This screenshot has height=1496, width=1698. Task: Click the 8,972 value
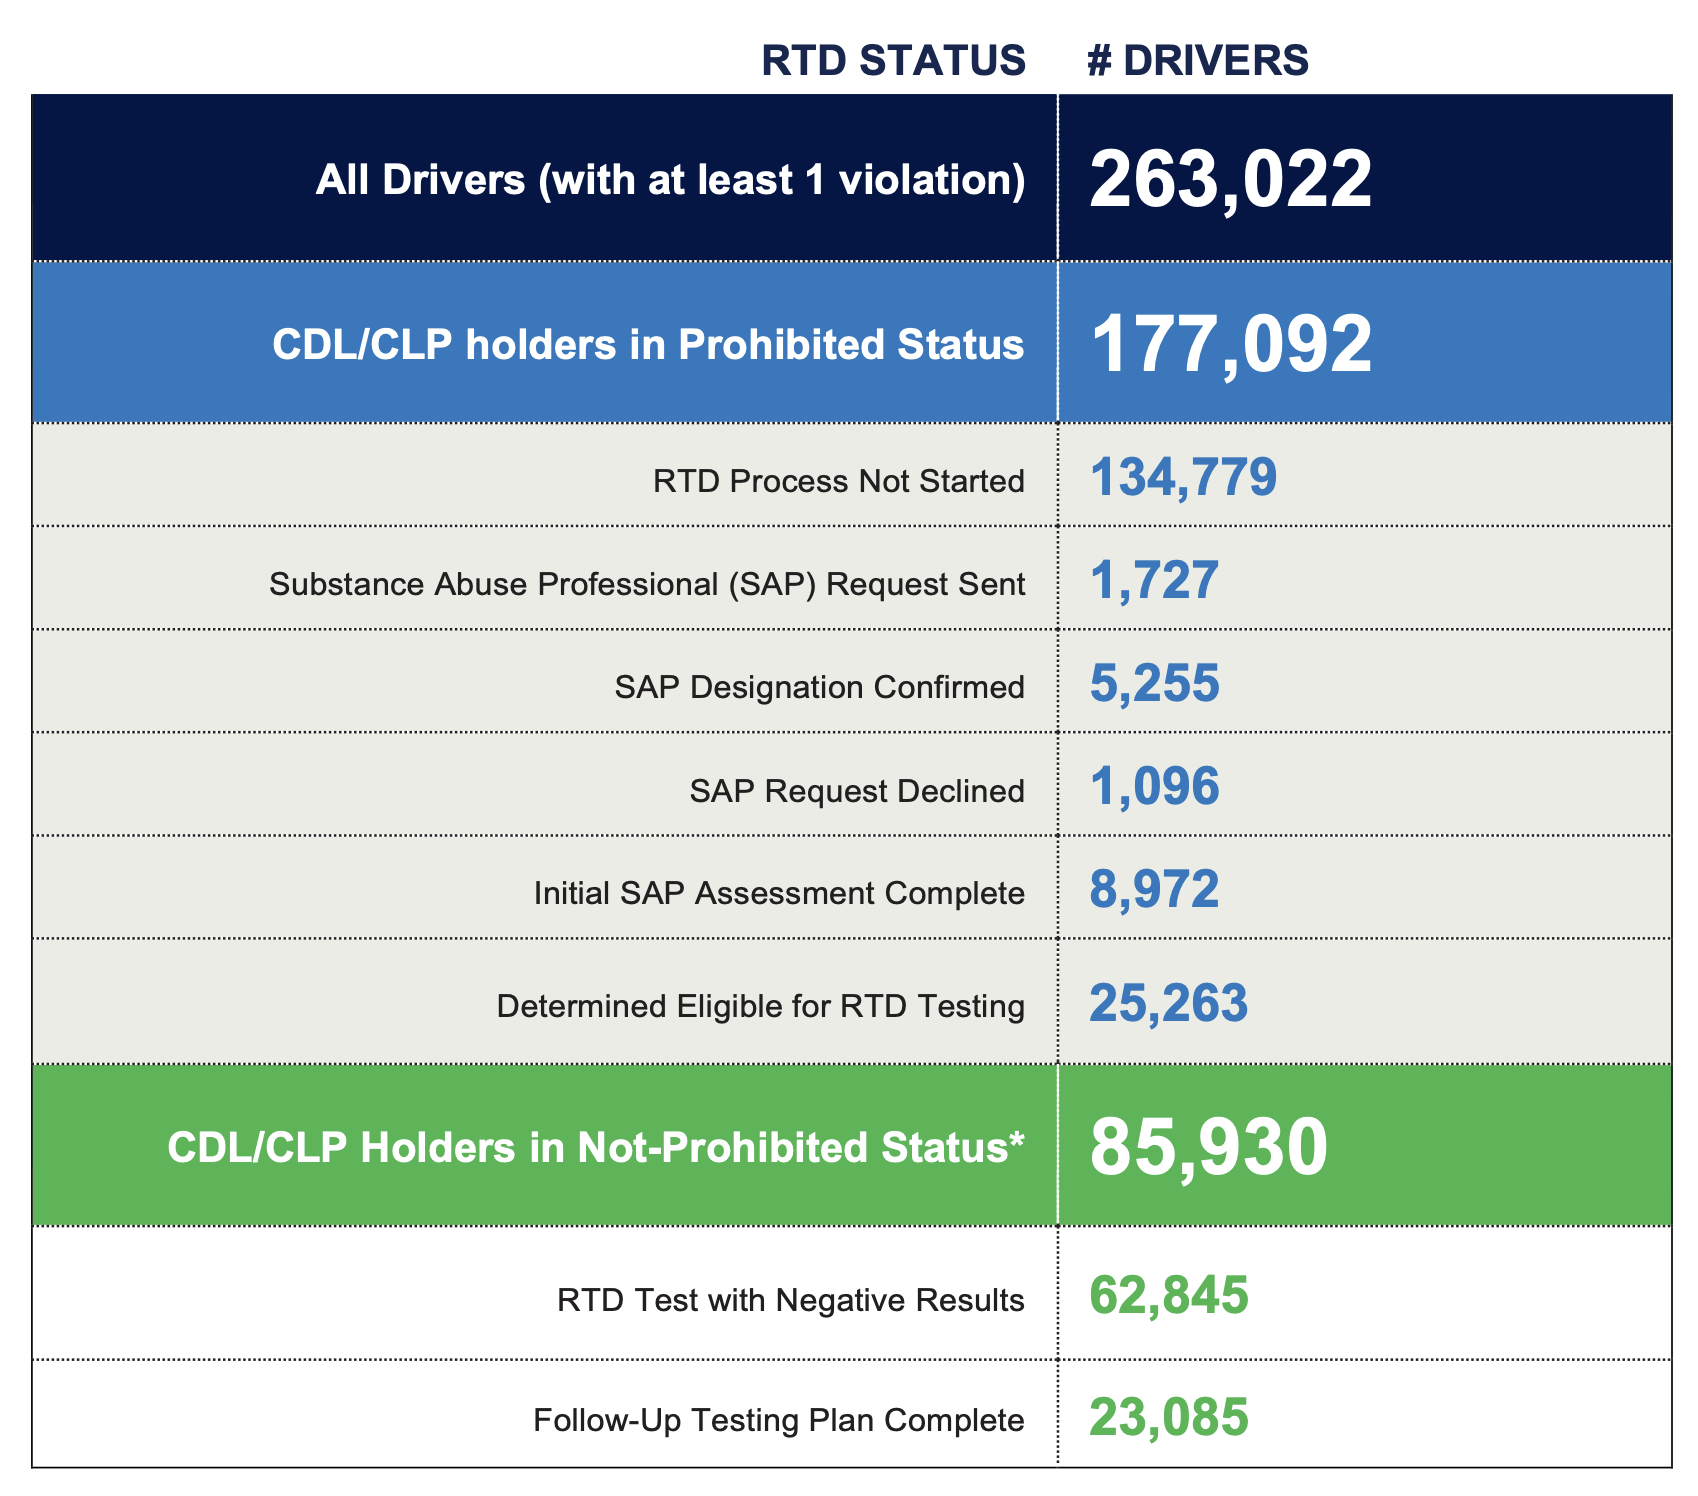tap(1154, 889)
